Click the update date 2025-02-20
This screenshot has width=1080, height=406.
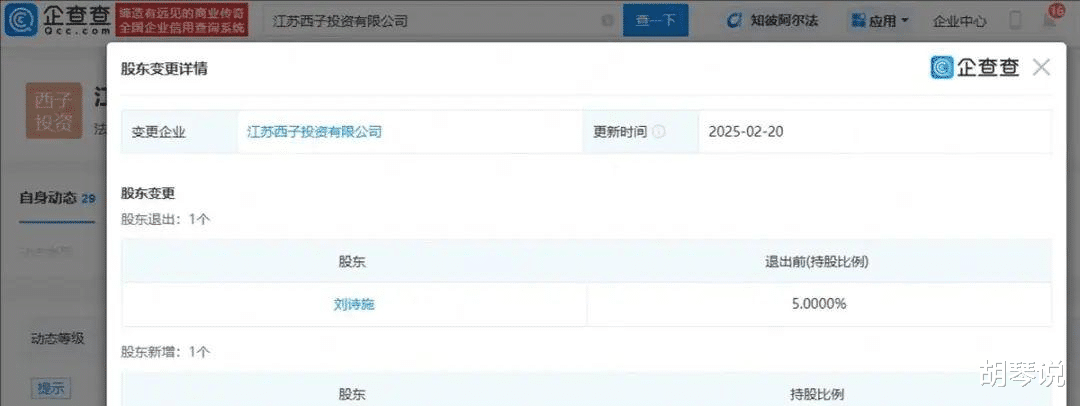coord(746,132)
